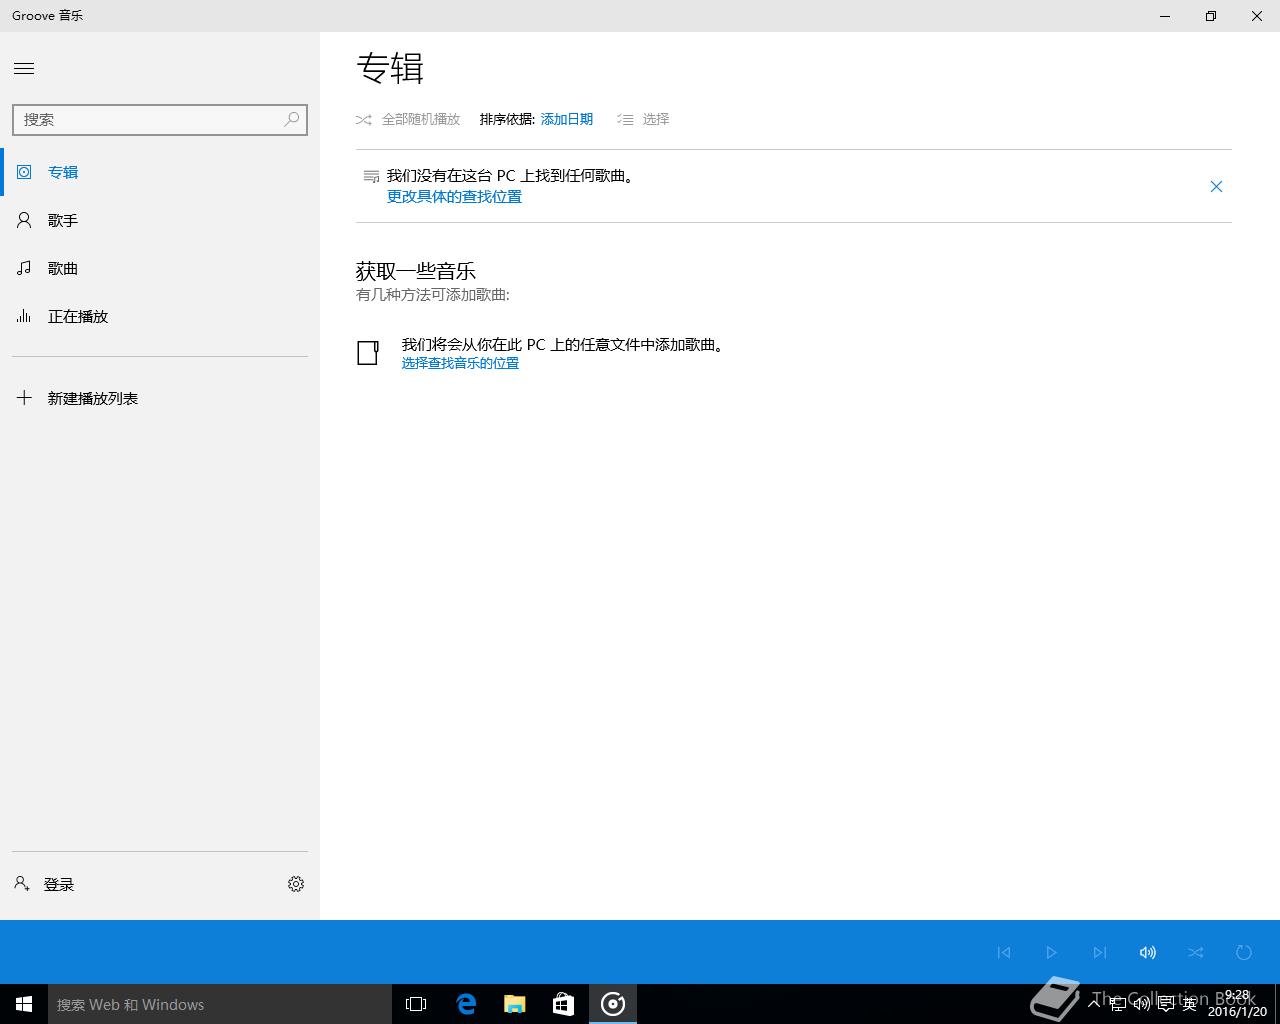The width and height of the screenshot is (1280, 1024).
Task: Click the 获取一些音乐 heading
Action: 416,271
